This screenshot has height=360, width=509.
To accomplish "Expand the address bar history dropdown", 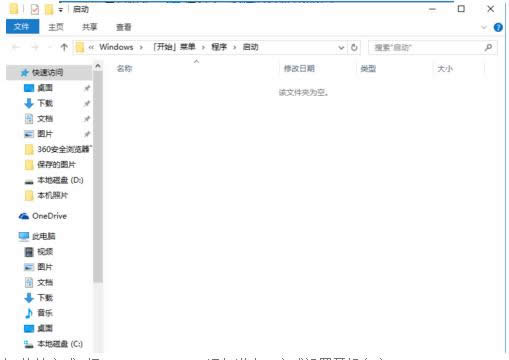I will pyautogui.click(x=341, y=47).
